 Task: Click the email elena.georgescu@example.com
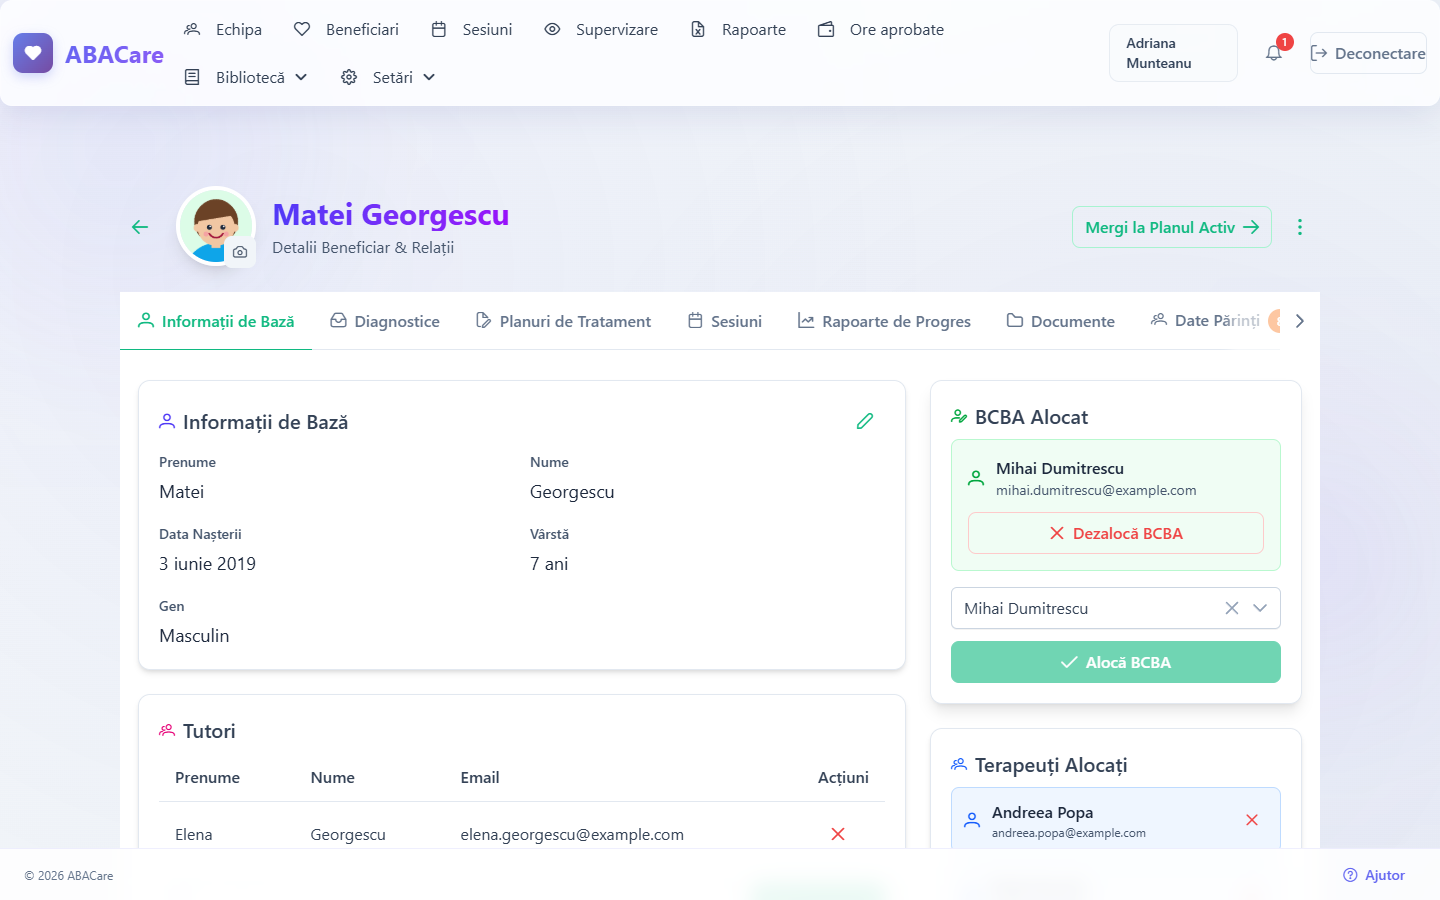point(572,834)
